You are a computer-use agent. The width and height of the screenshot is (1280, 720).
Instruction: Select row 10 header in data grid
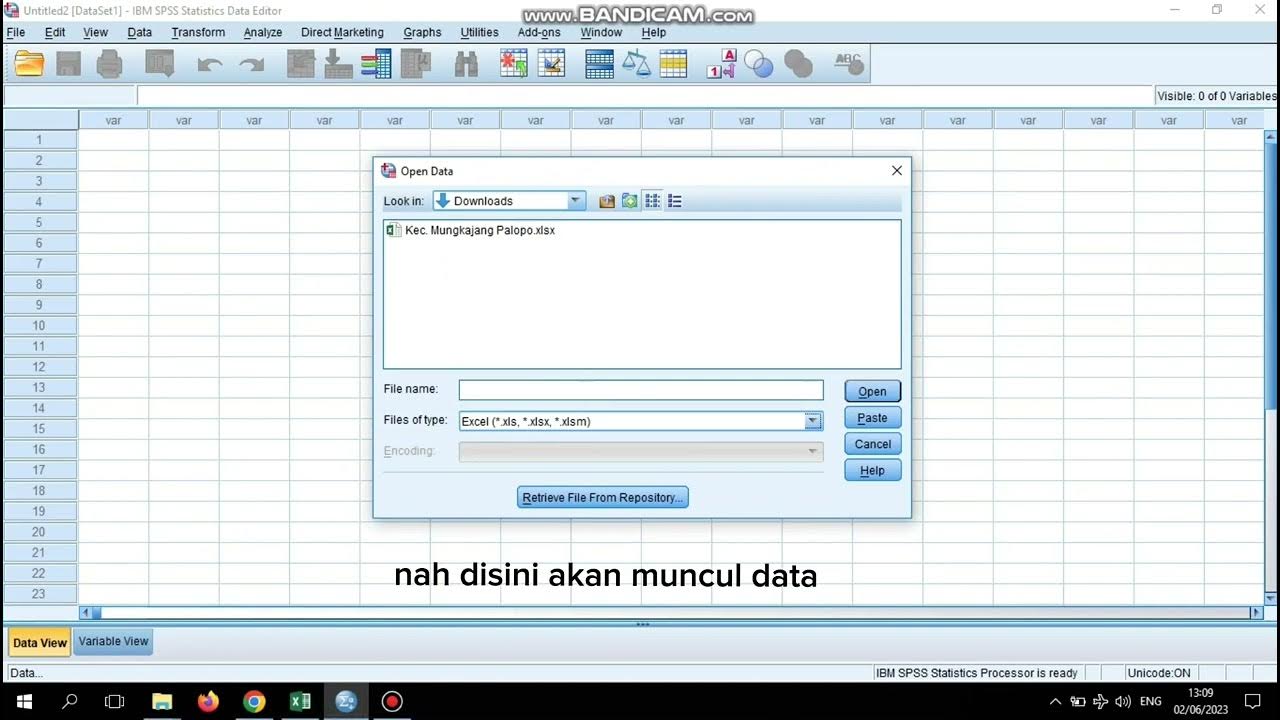[x=40, y=325]
